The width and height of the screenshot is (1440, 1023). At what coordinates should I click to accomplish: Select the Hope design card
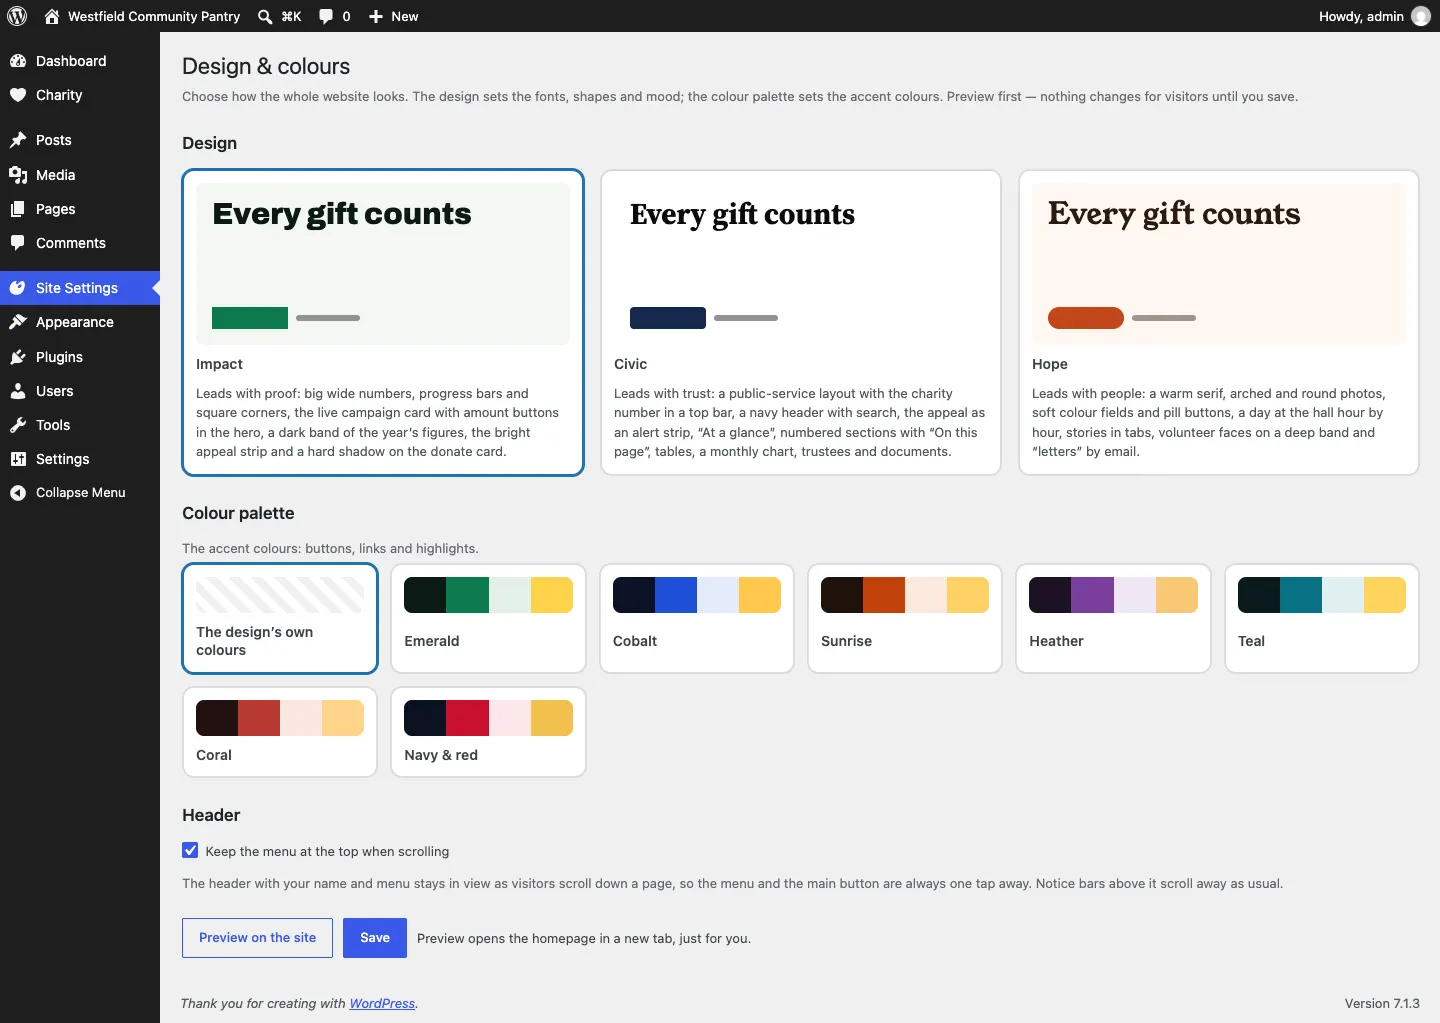[x=1218, y=322]
